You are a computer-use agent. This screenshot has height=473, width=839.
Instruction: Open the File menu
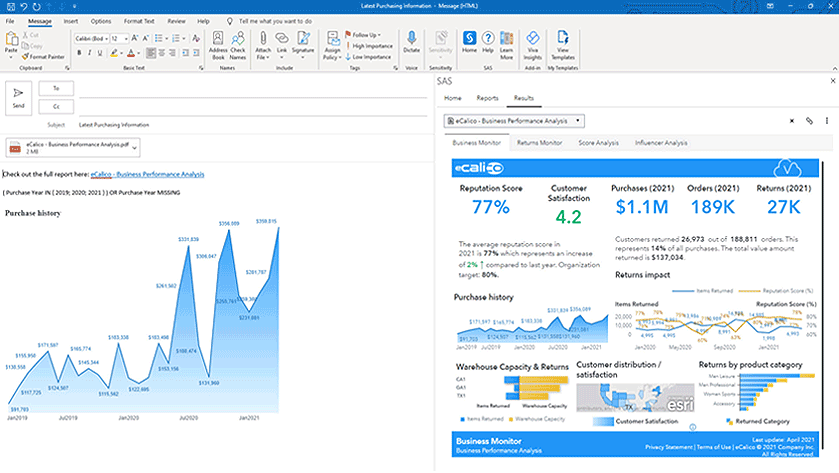click(10, 21)
